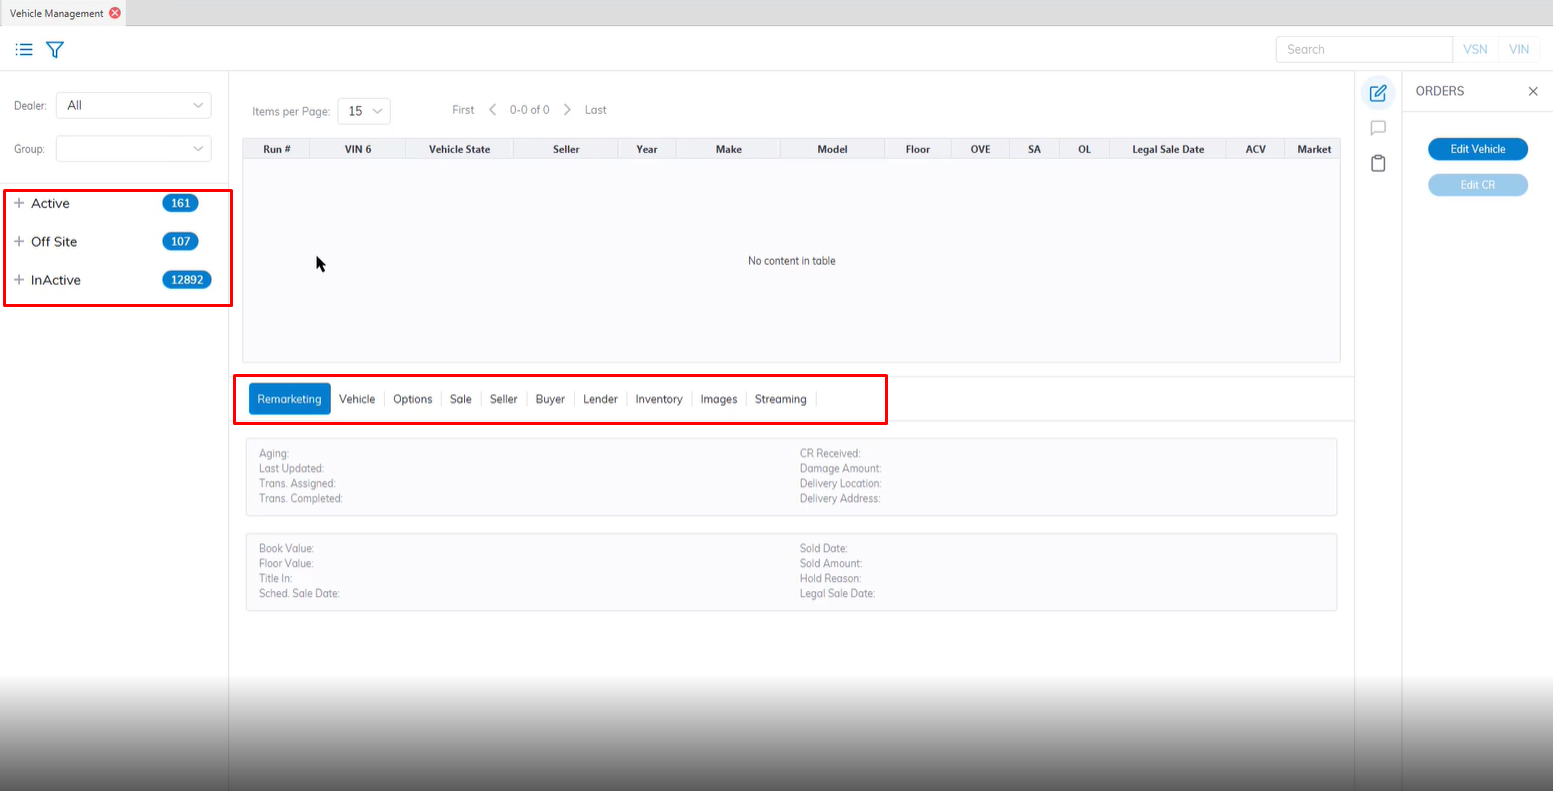Open the Group dropdown

click(x=133, y=149)
